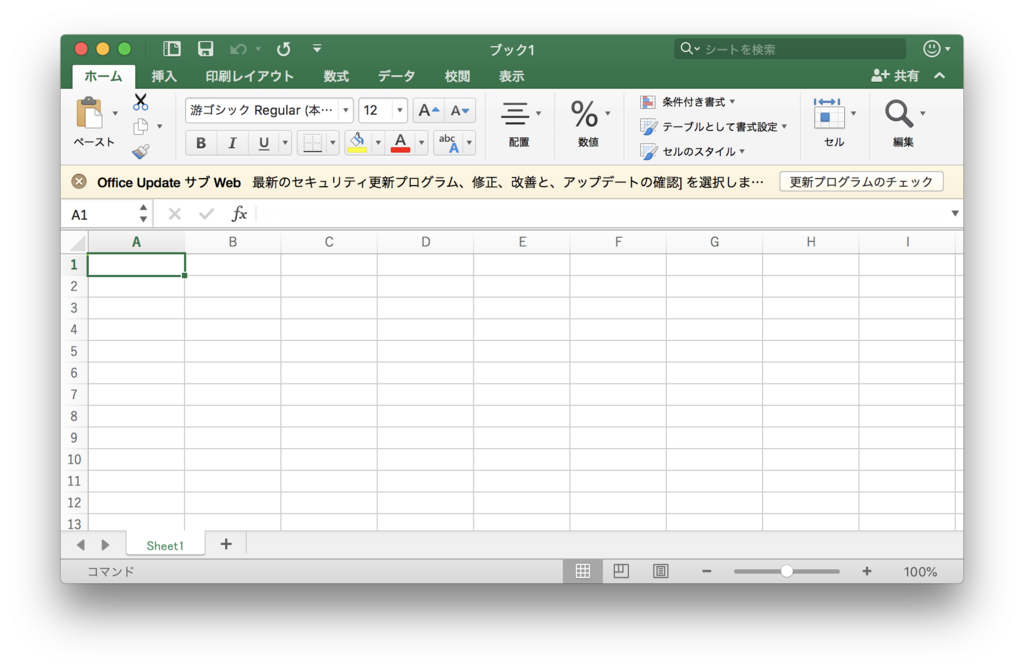This screenshot has height=670, width=1024.
Task: Open font name dropdown
Action: point(345,110)
